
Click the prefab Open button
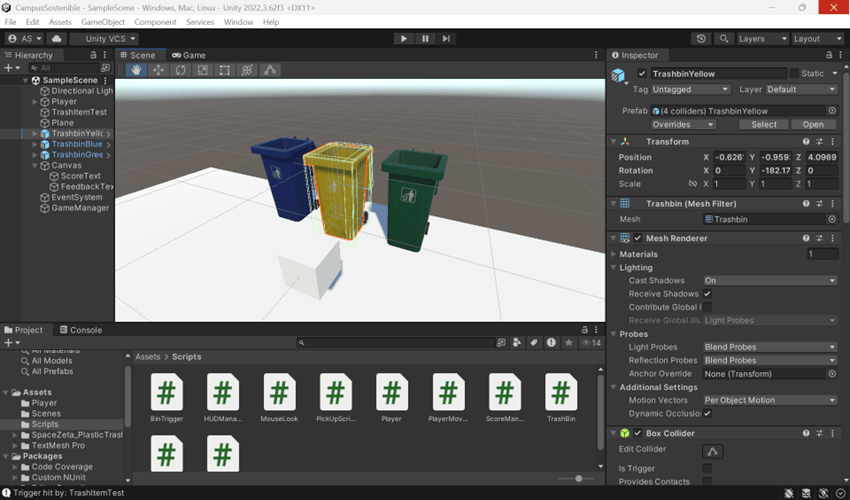[813, 125]
